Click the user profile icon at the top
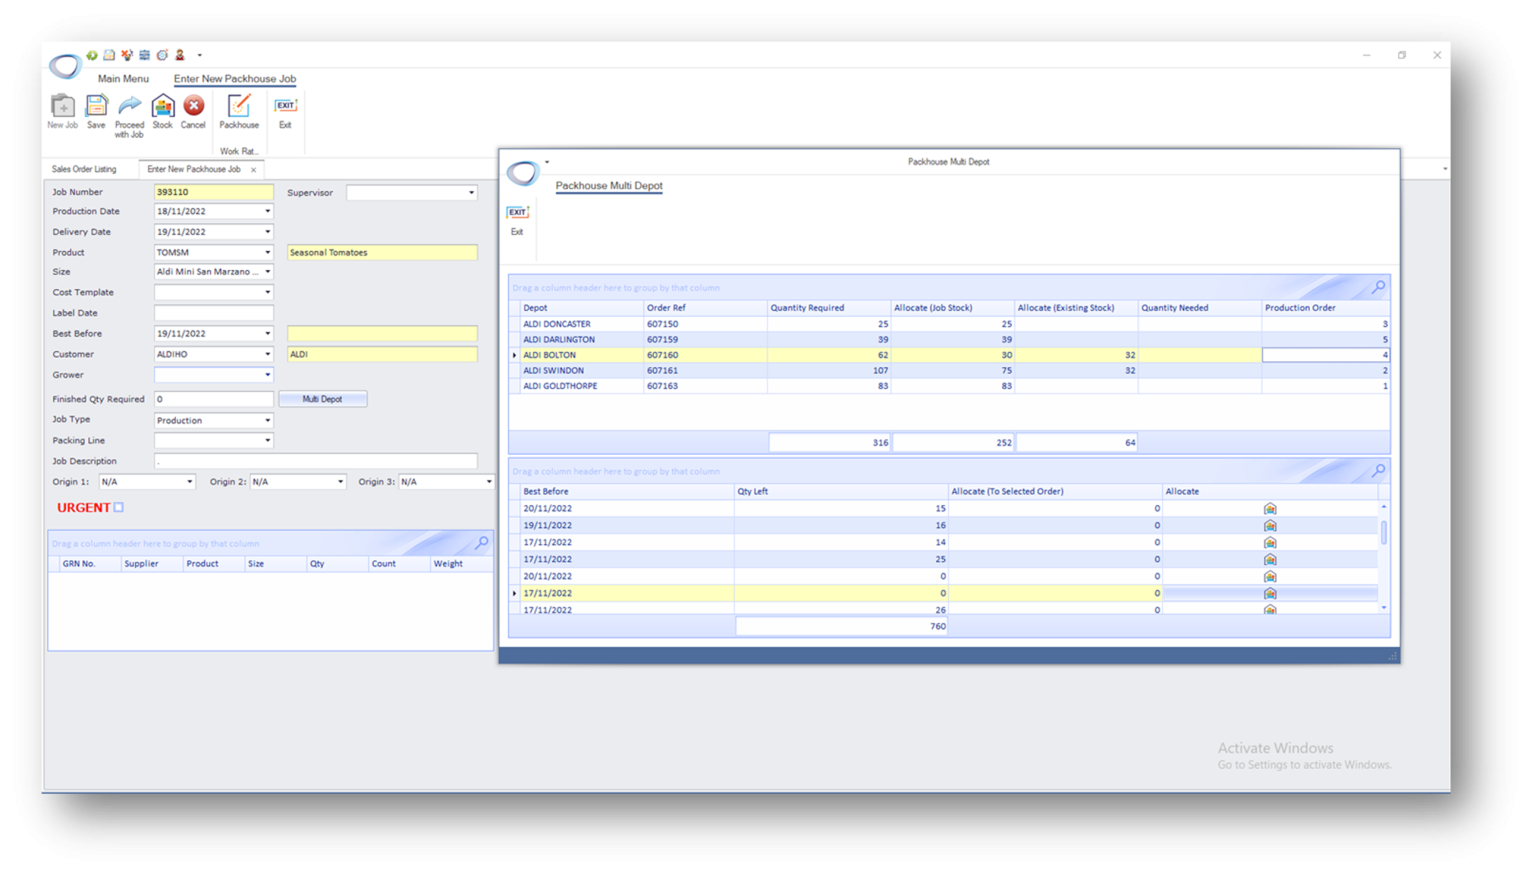The width and height of the screenshot is (1536, 879). point(180,55)
